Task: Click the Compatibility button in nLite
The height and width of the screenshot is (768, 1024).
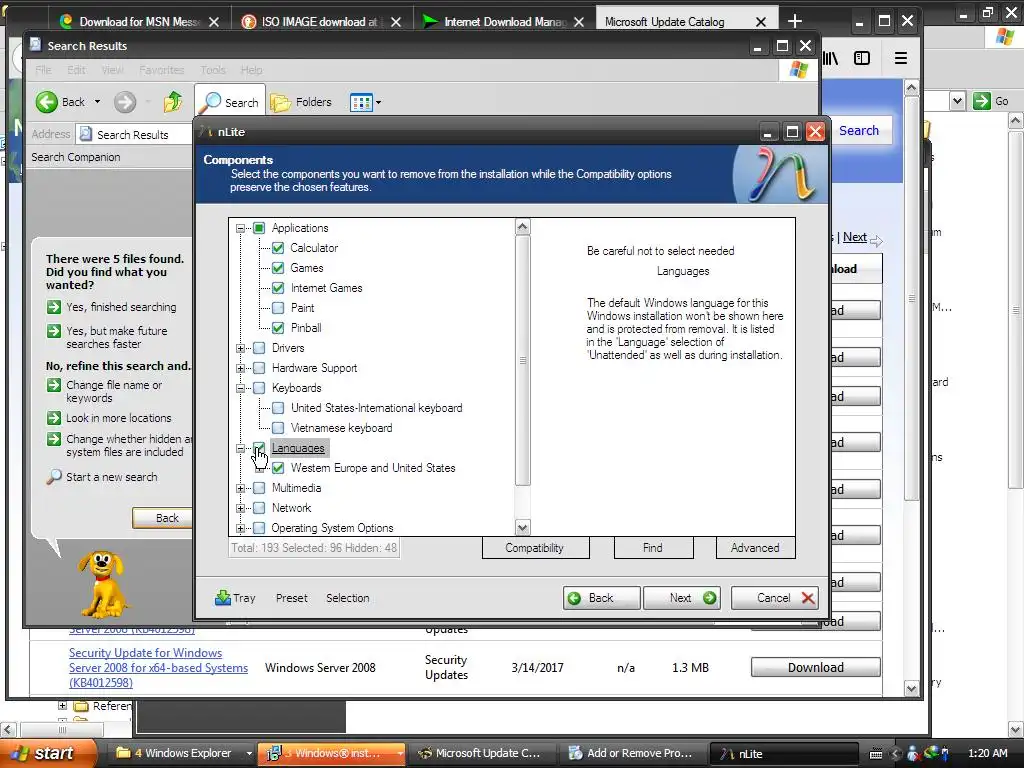Action: [536, 548]
